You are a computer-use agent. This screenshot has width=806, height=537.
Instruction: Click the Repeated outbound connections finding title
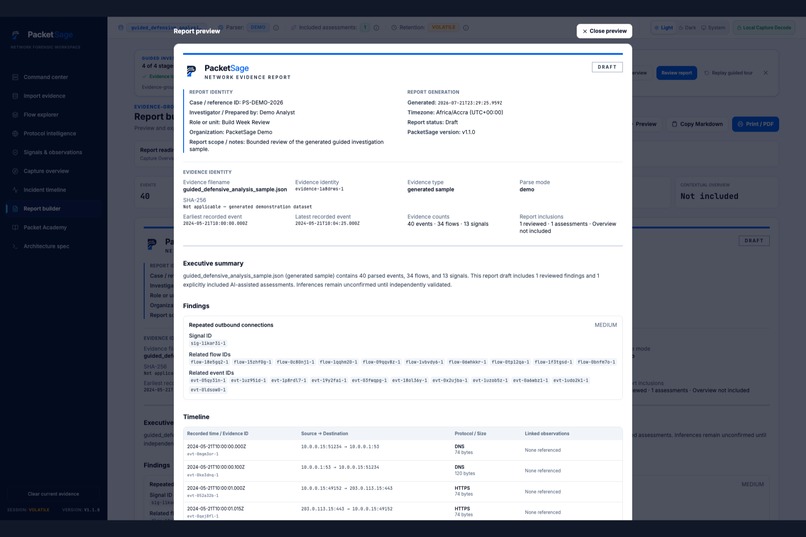[x=231, y=325]
